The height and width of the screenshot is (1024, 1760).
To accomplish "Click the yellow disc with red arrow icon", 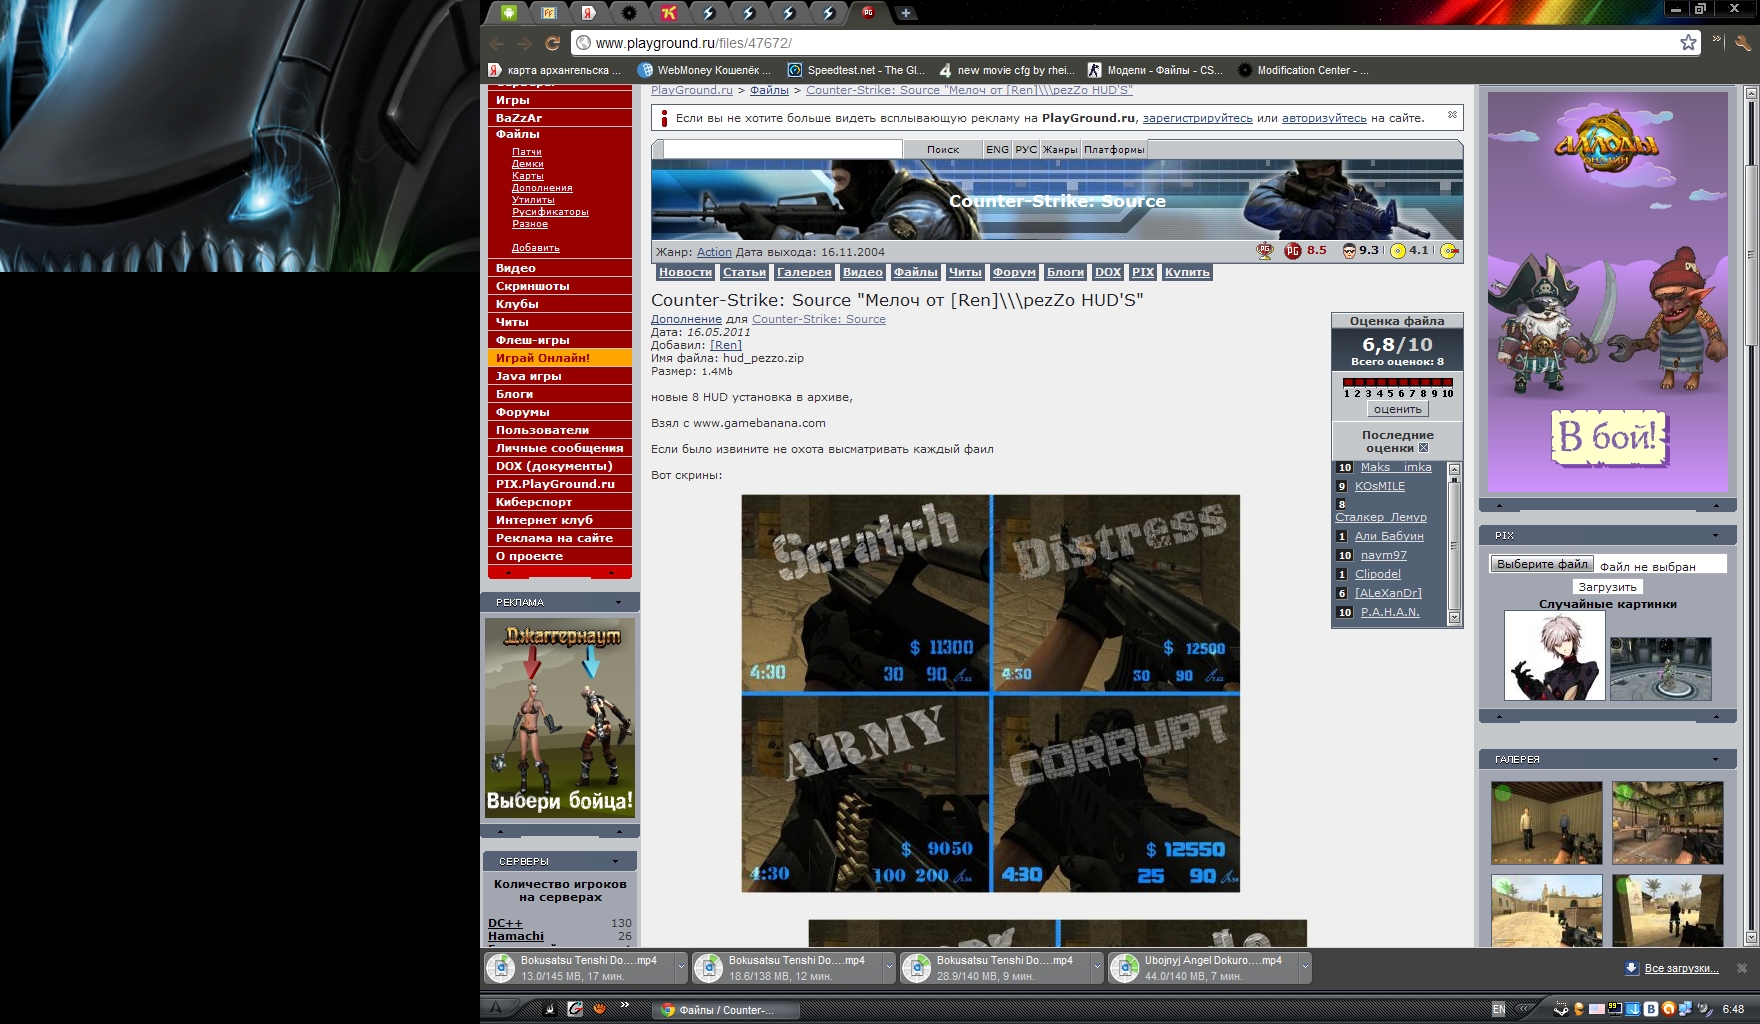I will (x=1449, y=251).
